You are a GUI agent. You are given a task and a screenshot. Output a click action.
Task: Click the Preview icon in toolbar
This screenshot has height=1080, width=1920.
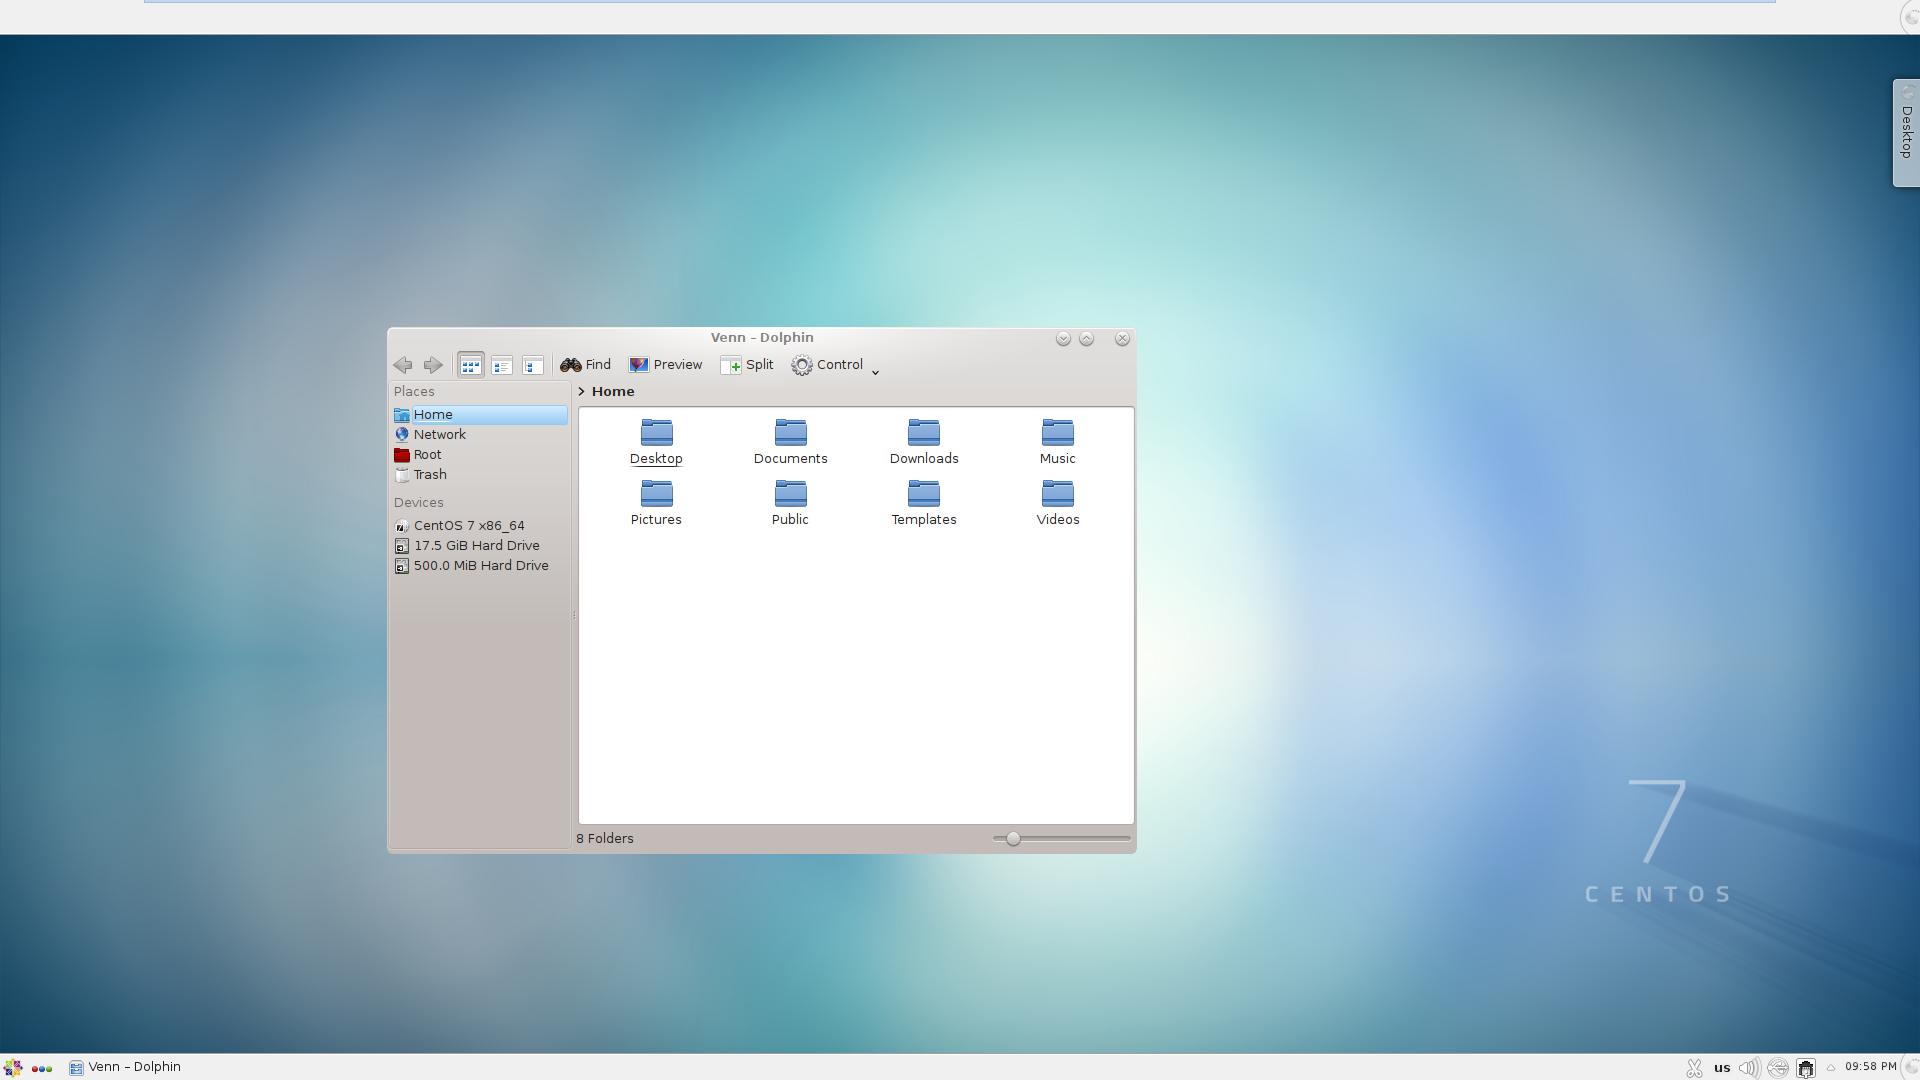pos(638,365)
